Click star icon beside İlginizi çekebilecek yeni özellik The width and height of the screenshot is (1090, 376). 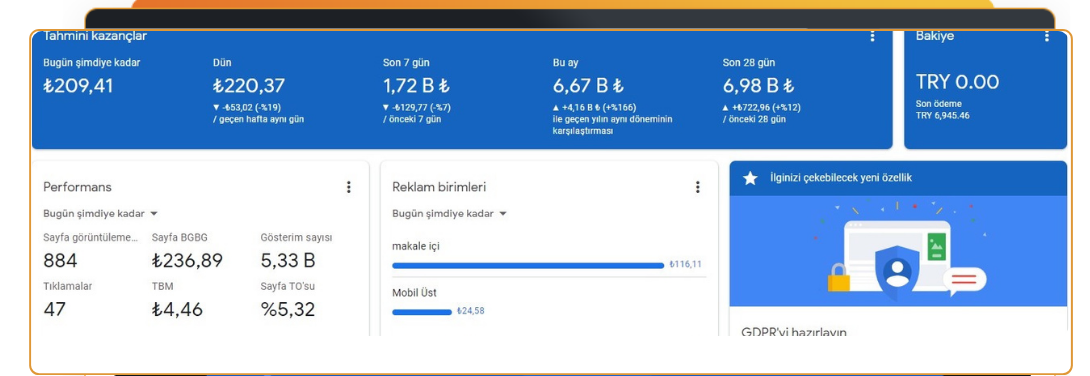click(x=750, y=179)
